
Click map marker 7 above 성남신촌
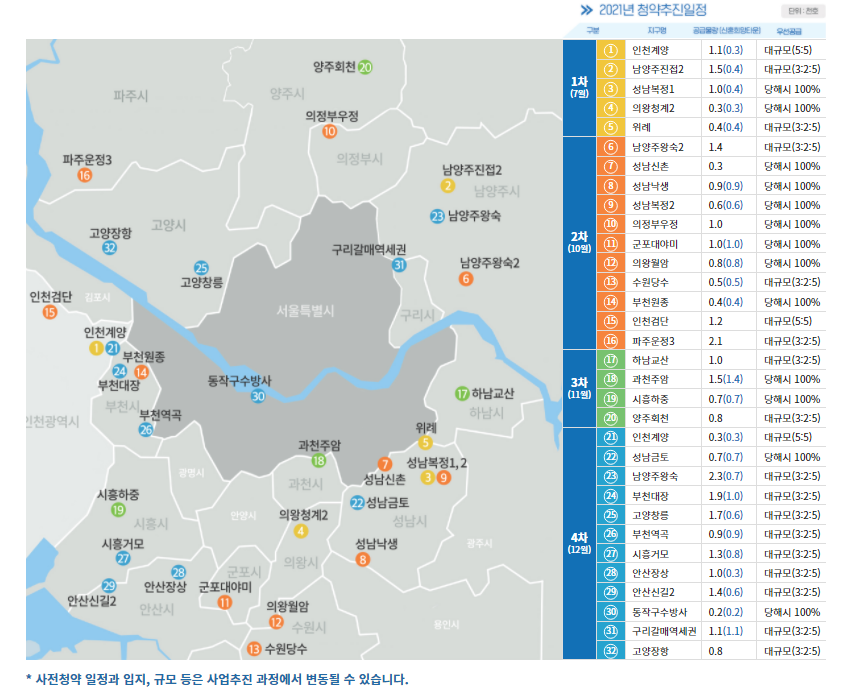[x=385, y=464]
